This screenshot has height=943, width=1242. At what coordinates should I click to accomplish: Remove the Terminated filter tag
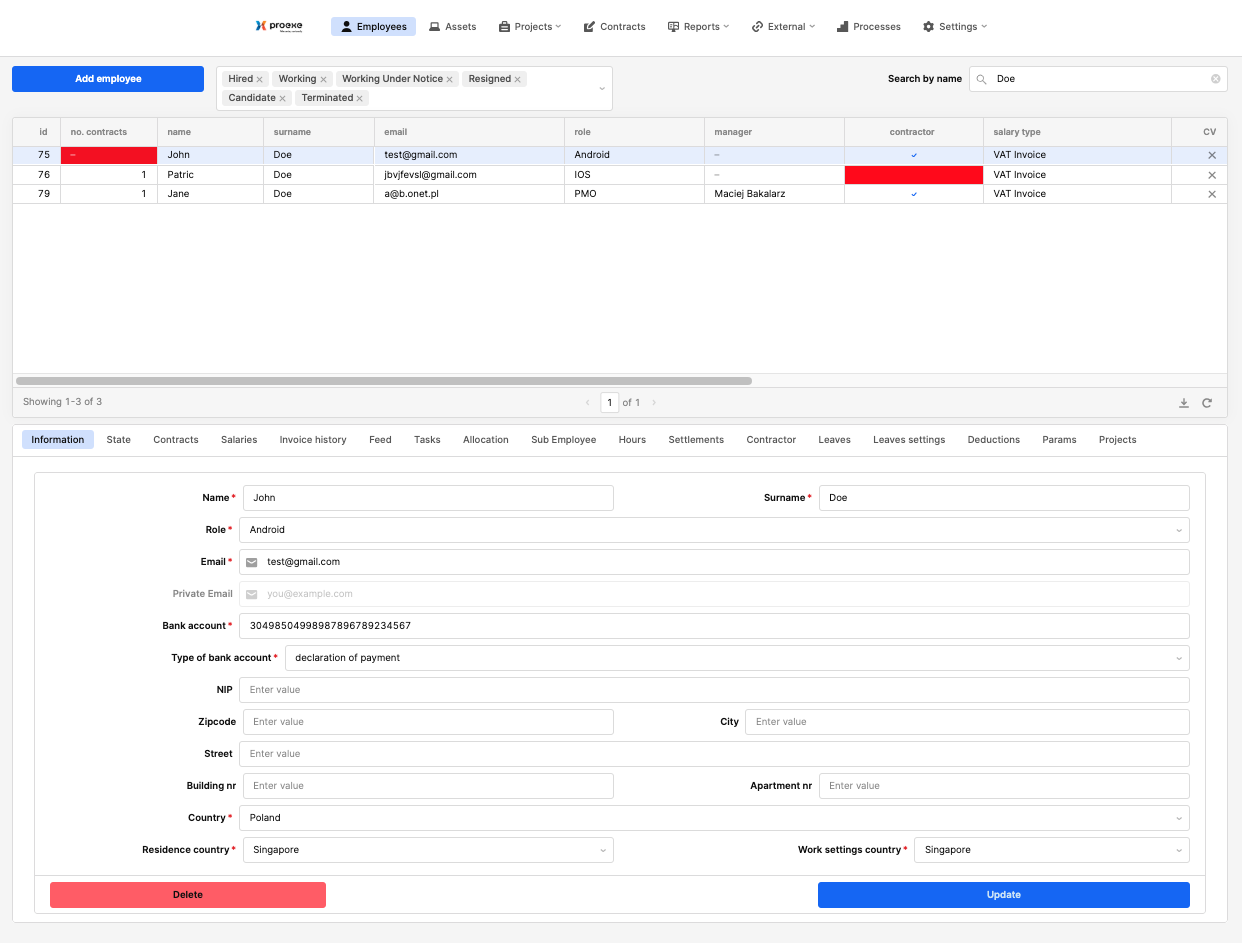click(x=360, y=98)
